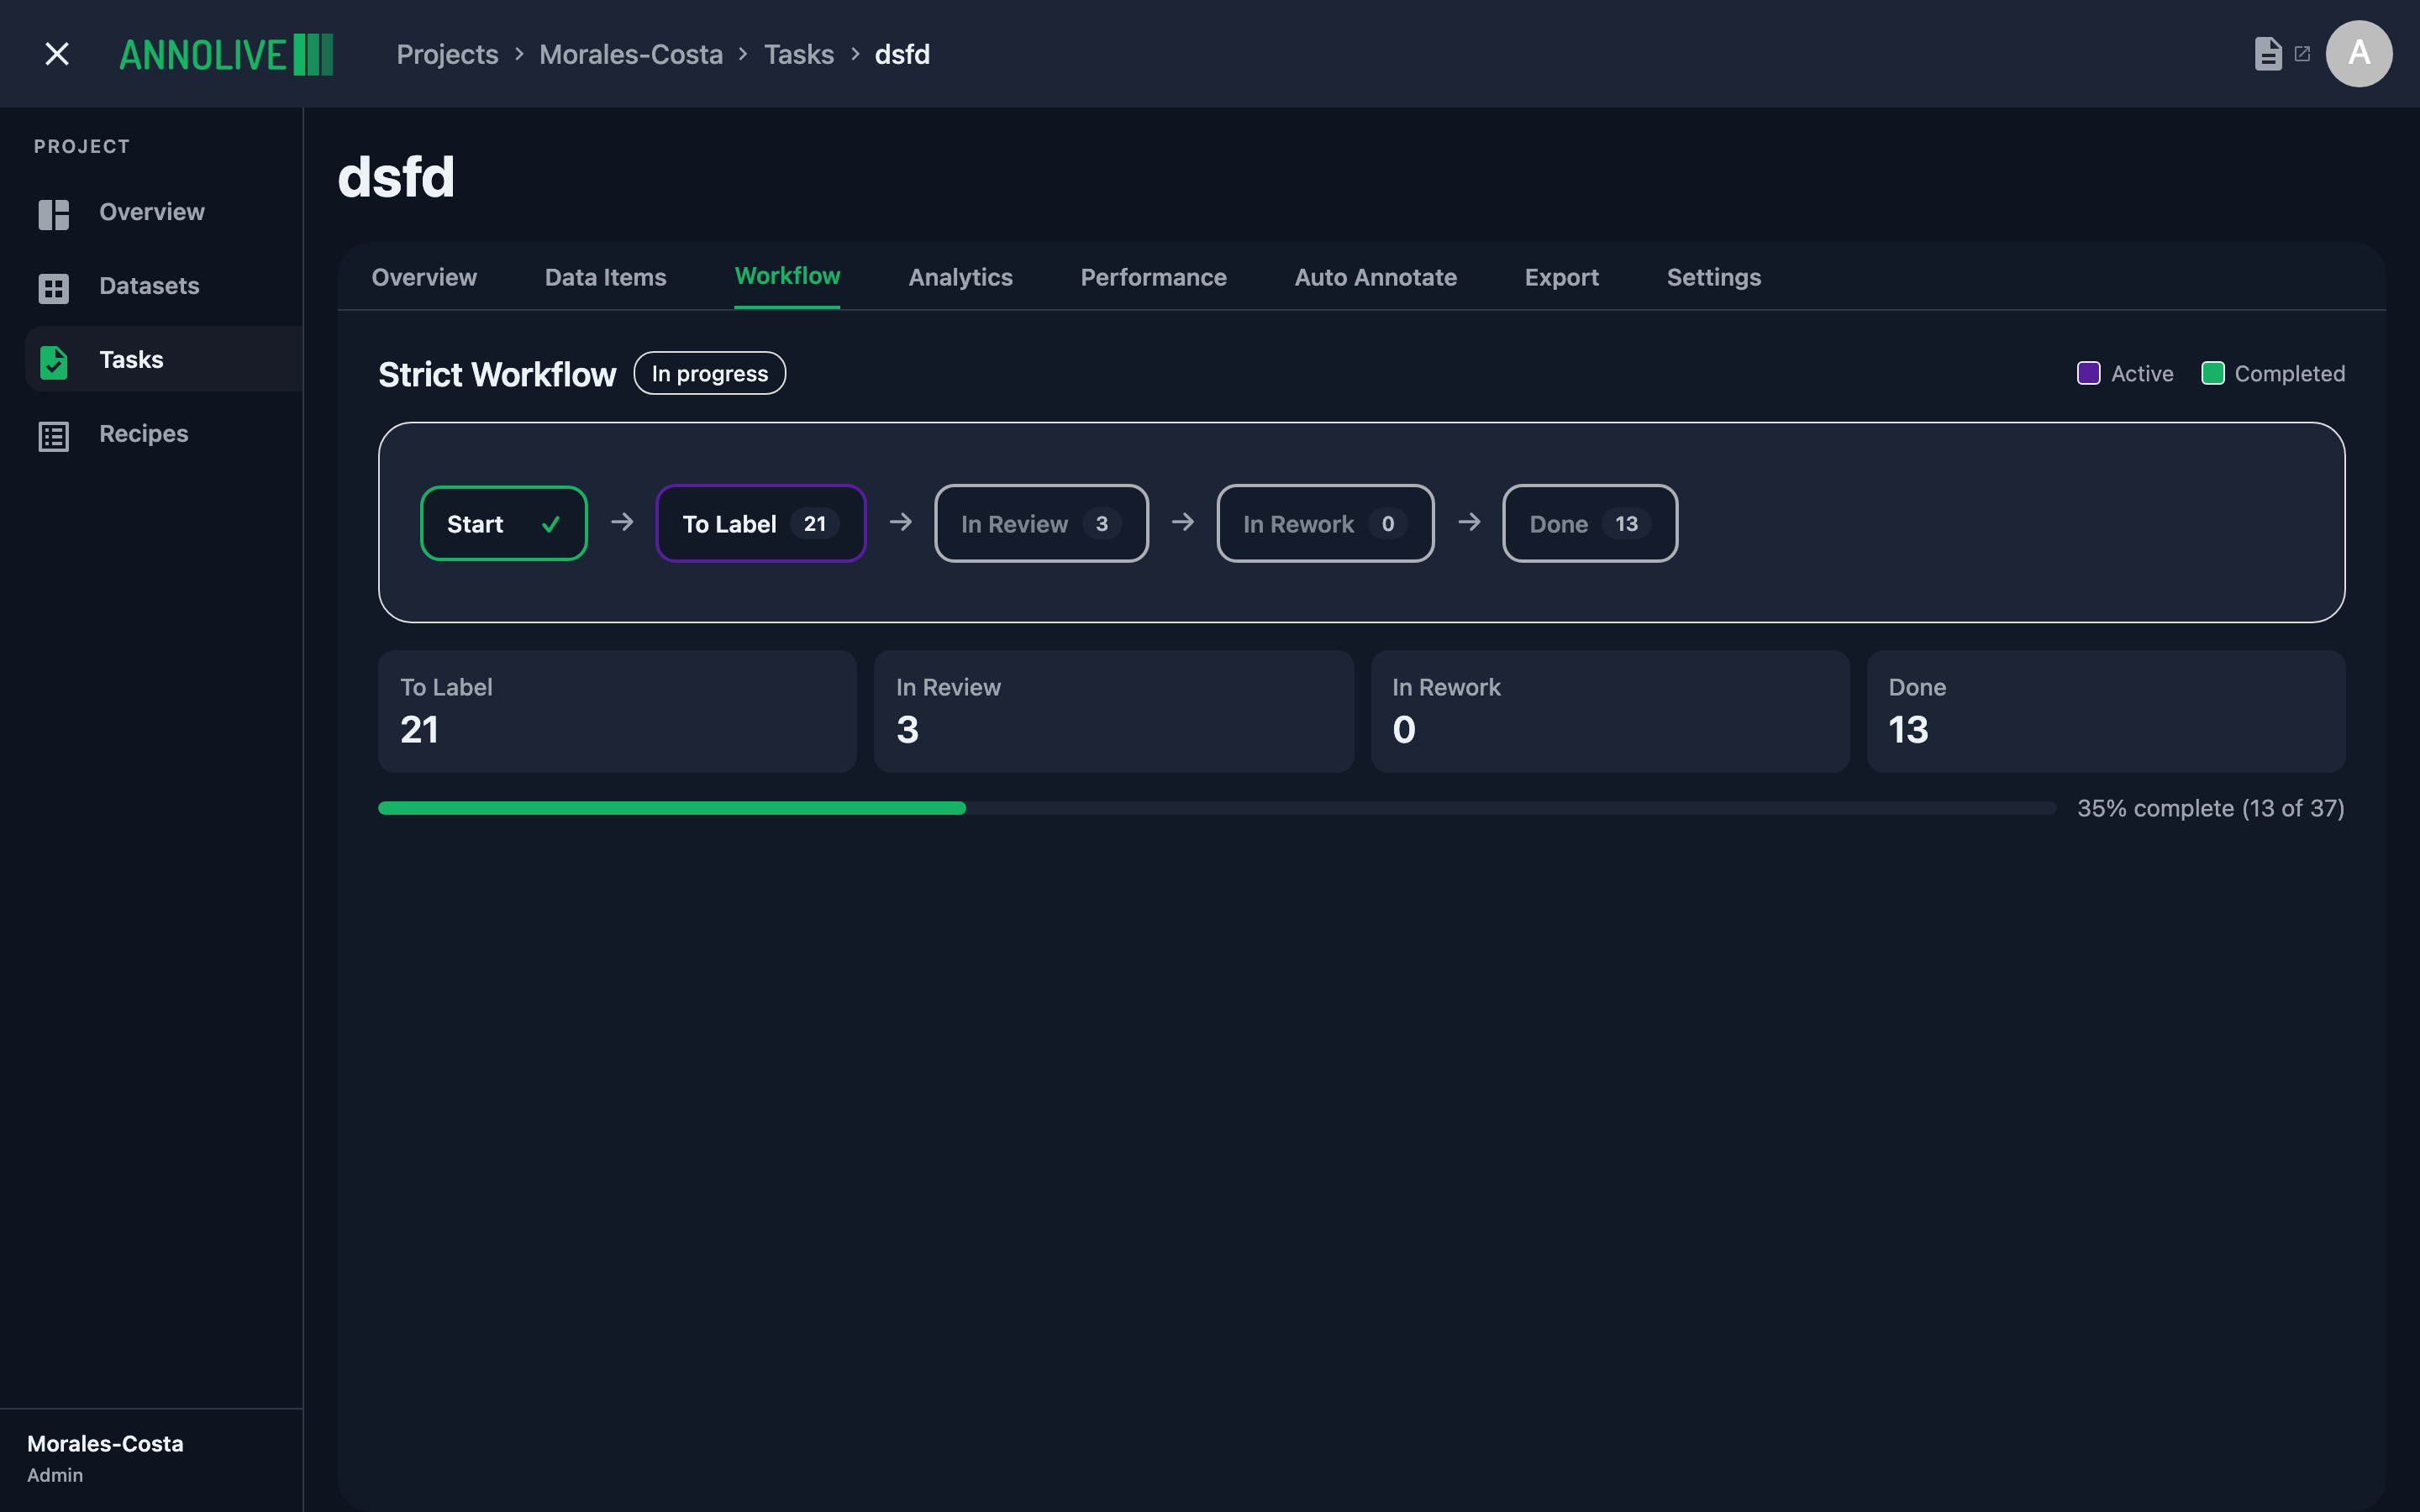2420x1512 pixels.
Task: Click the chevron after Morales-Costa breadcrumb
Action: point(743,54)
